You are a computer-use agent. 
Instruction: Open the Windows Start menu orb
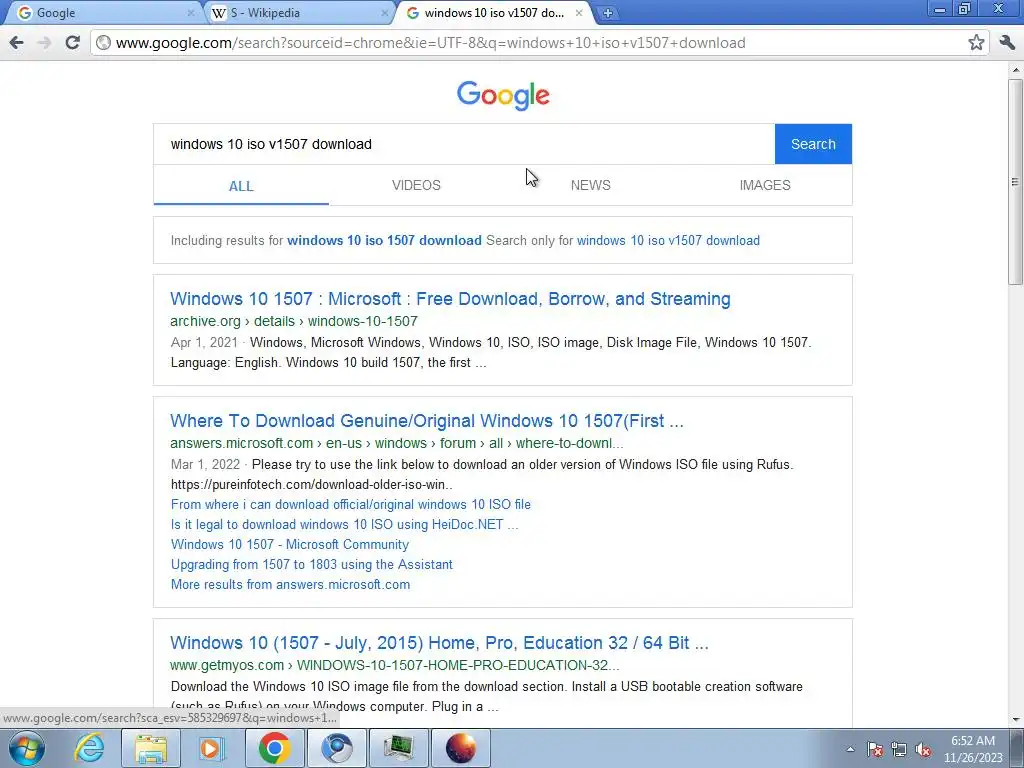pos(27,748)
